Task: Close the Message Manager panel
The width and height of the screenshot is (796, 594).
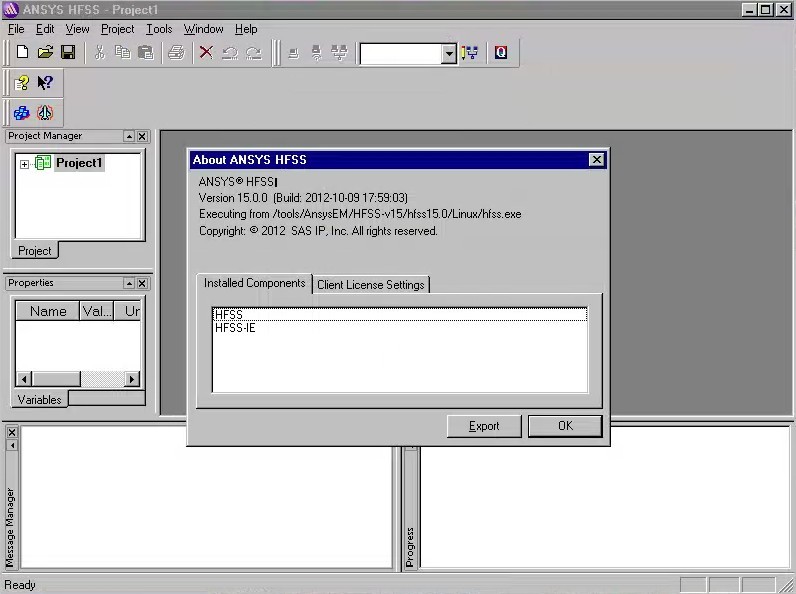Action: click(12, 432)
